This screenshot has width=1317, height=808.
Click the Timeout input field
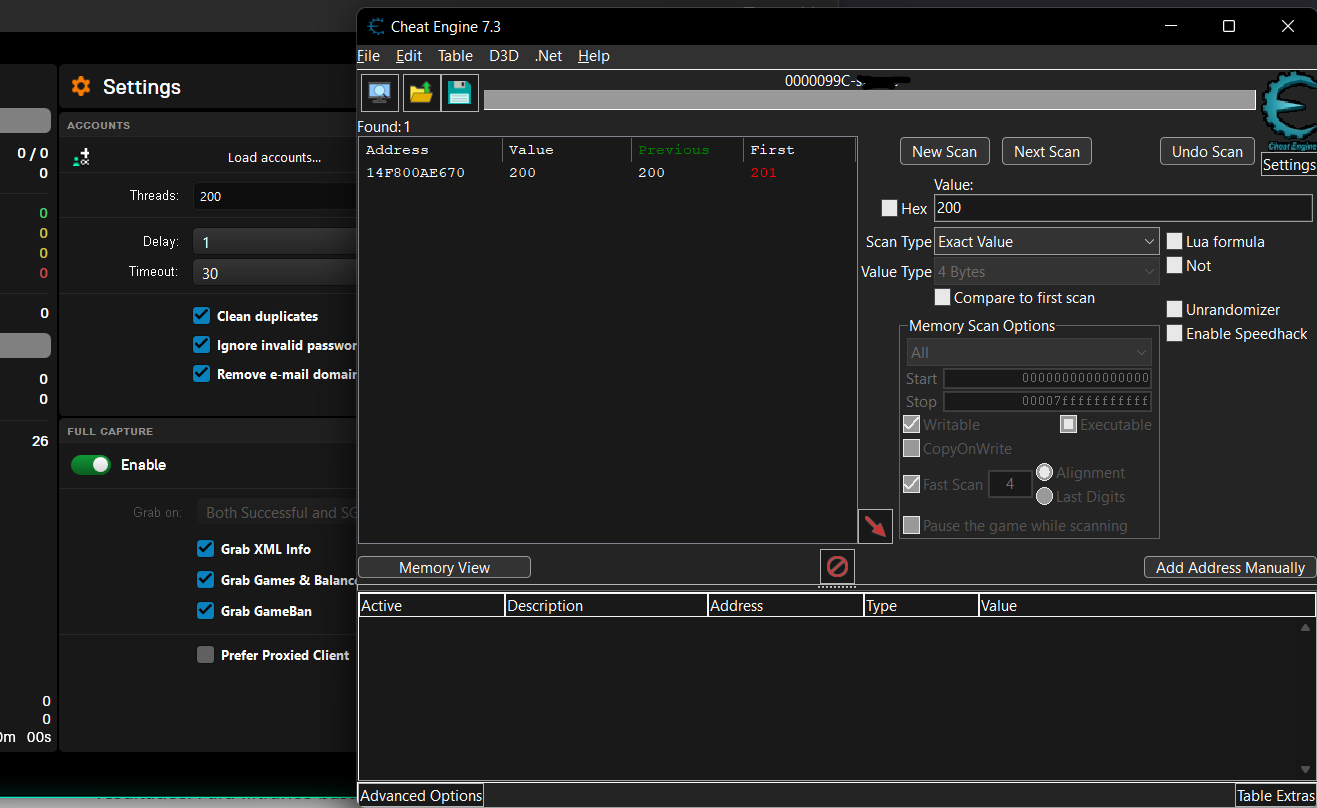(275, 272)
